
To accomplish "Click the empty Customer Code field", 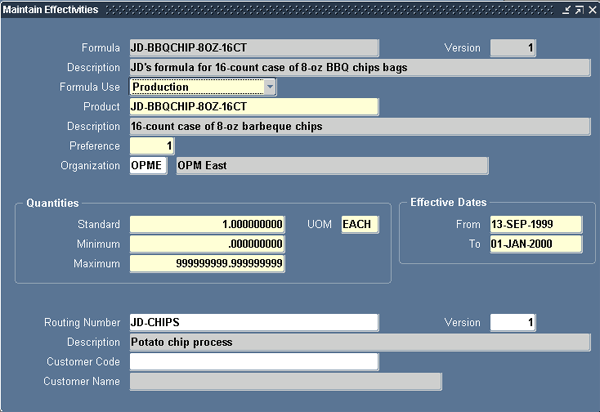I will [253, 362].
